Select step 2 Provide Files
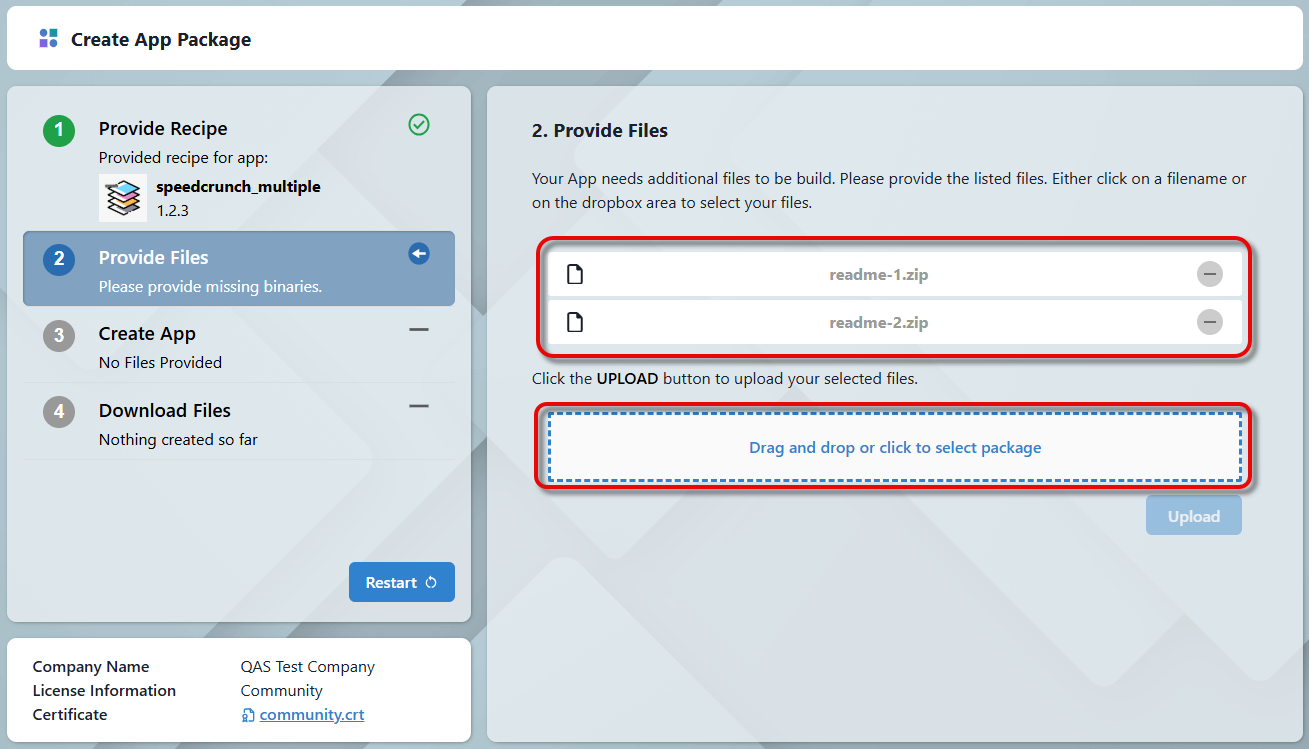1309x749 pixels. pyautogui.click(x=153, y=258)
